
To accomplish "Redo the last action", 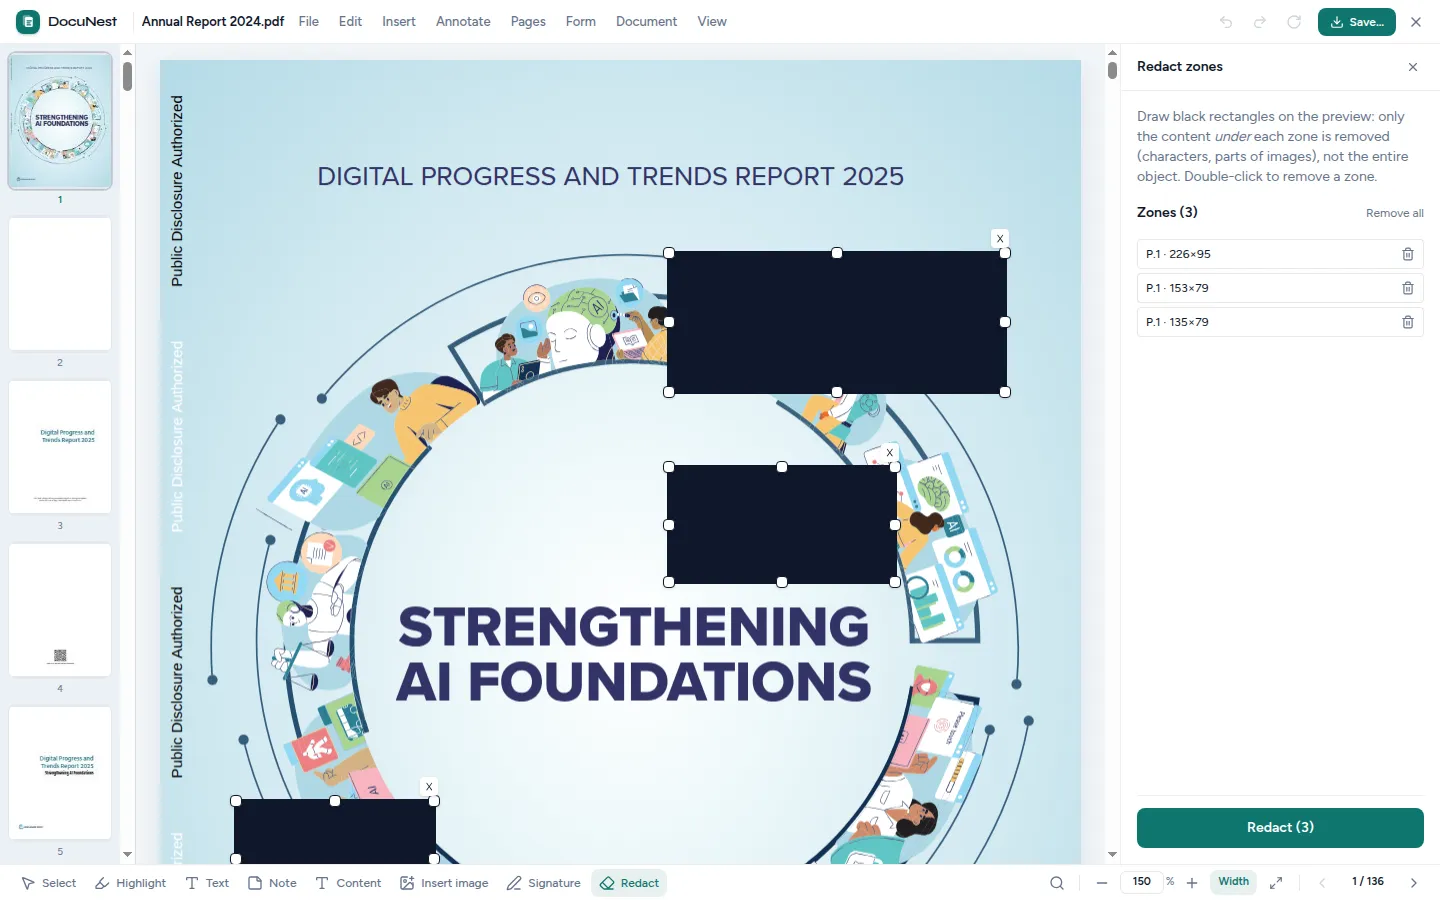I will click(1260, 22).
